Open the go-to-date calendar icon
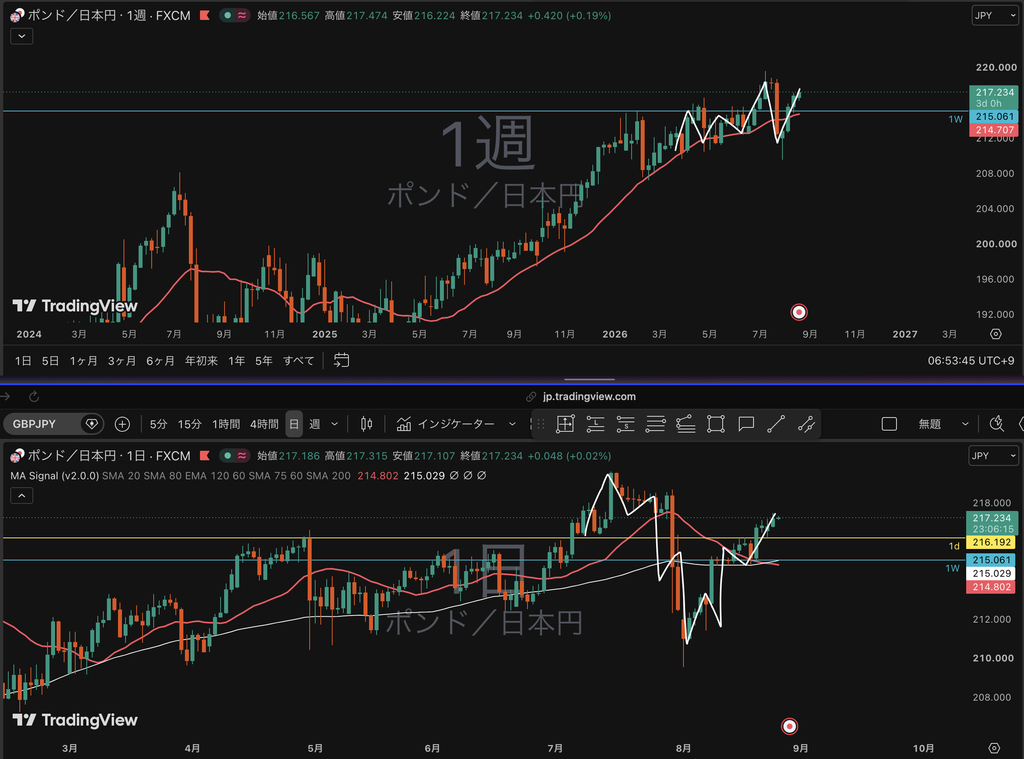The image size is (1024, 759). pyautogui.click(x=341, y=361)
